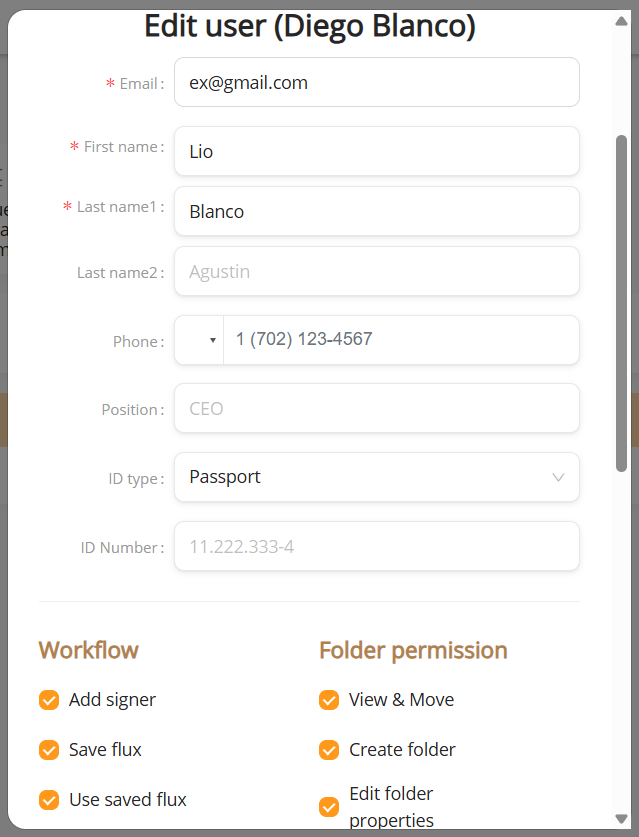The height and width of the screenshot is (837, 639).
Task: Click the phone number input field
Action: (x=401, y=340)
